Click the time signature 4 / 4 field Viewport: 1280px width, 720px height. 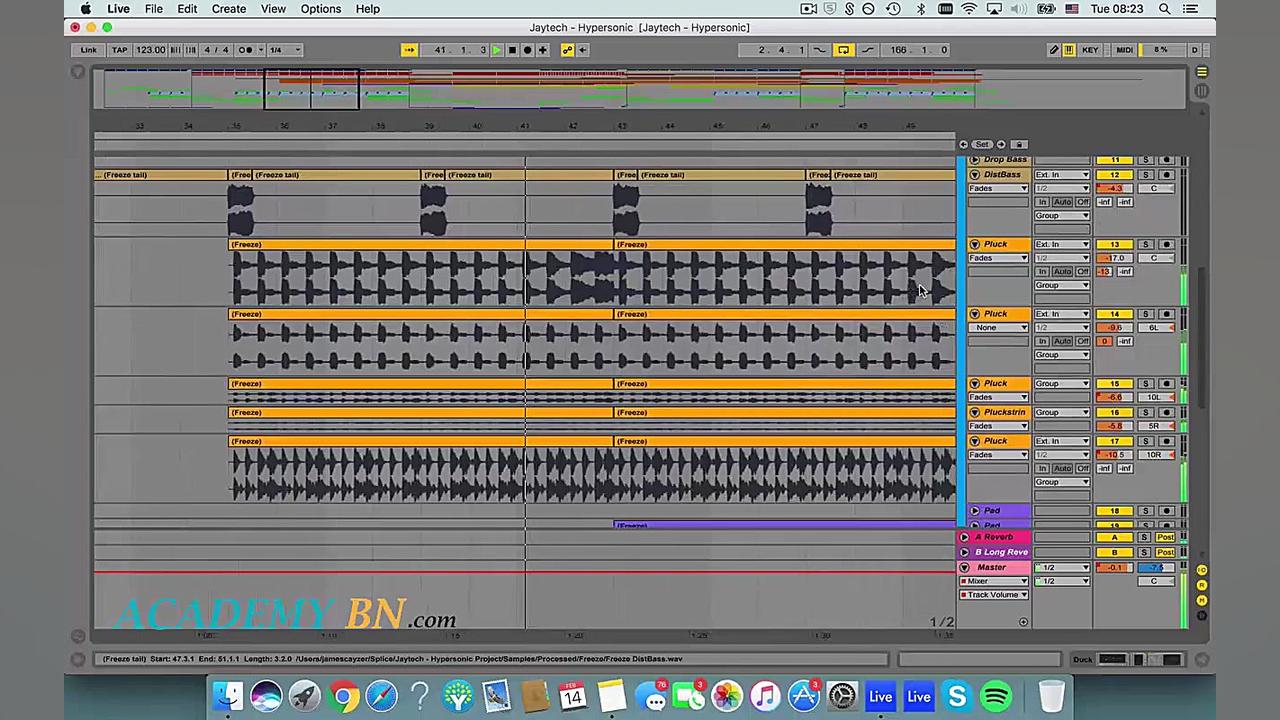click(216, 50)
